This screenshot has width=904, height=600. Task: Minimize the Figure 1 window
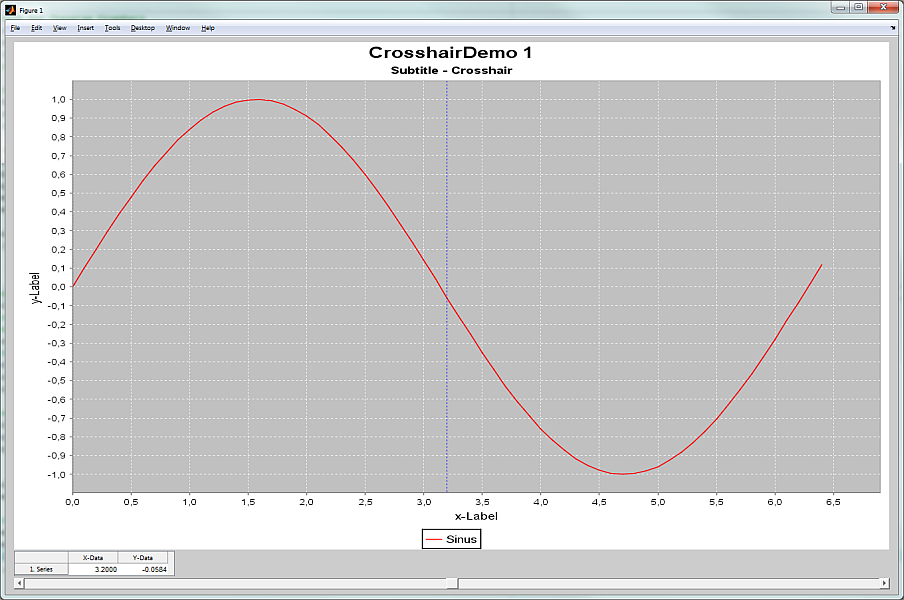click(841, 7)
